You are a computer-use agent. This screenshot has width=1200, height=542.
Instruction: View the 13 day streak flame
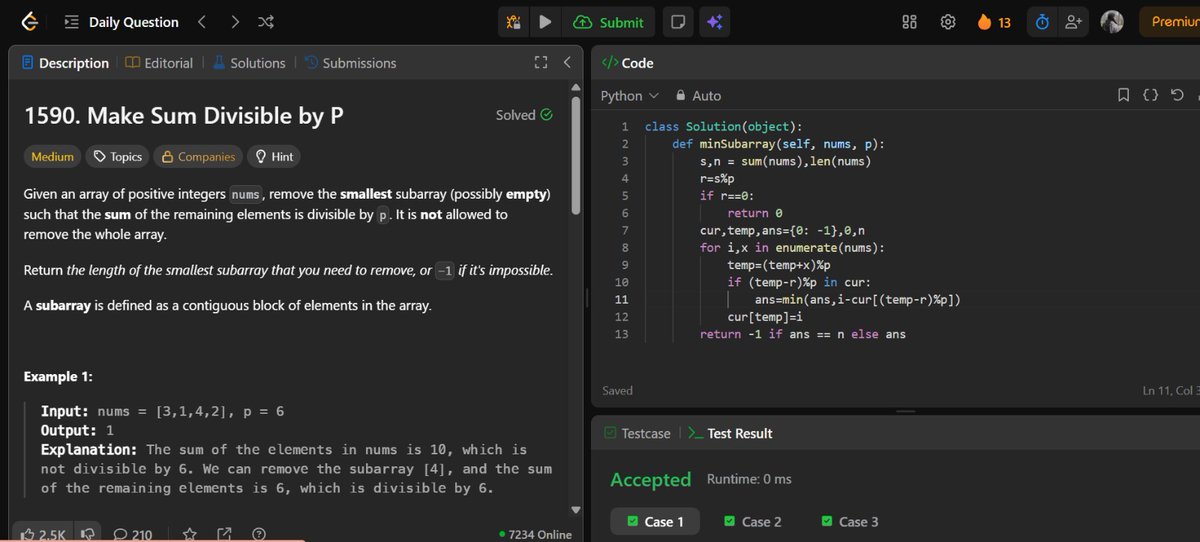[x=994, y=22]
